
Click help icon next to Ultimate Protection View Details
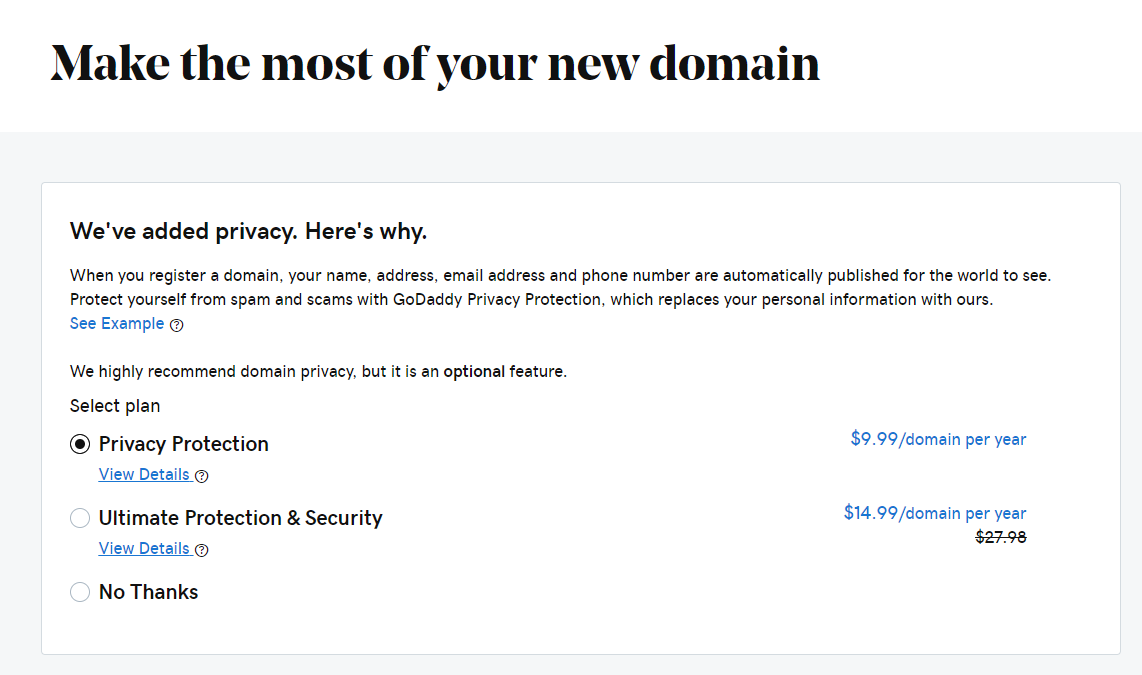pyautogui.click(x=202, y=550)
